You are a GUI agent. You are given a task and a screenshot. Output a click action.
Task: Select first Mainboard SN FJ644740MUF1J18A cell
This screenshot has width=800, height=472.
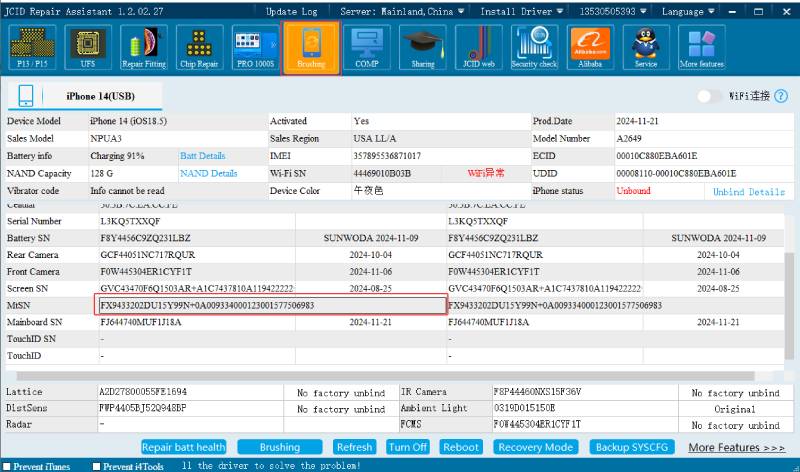point(196,322)
